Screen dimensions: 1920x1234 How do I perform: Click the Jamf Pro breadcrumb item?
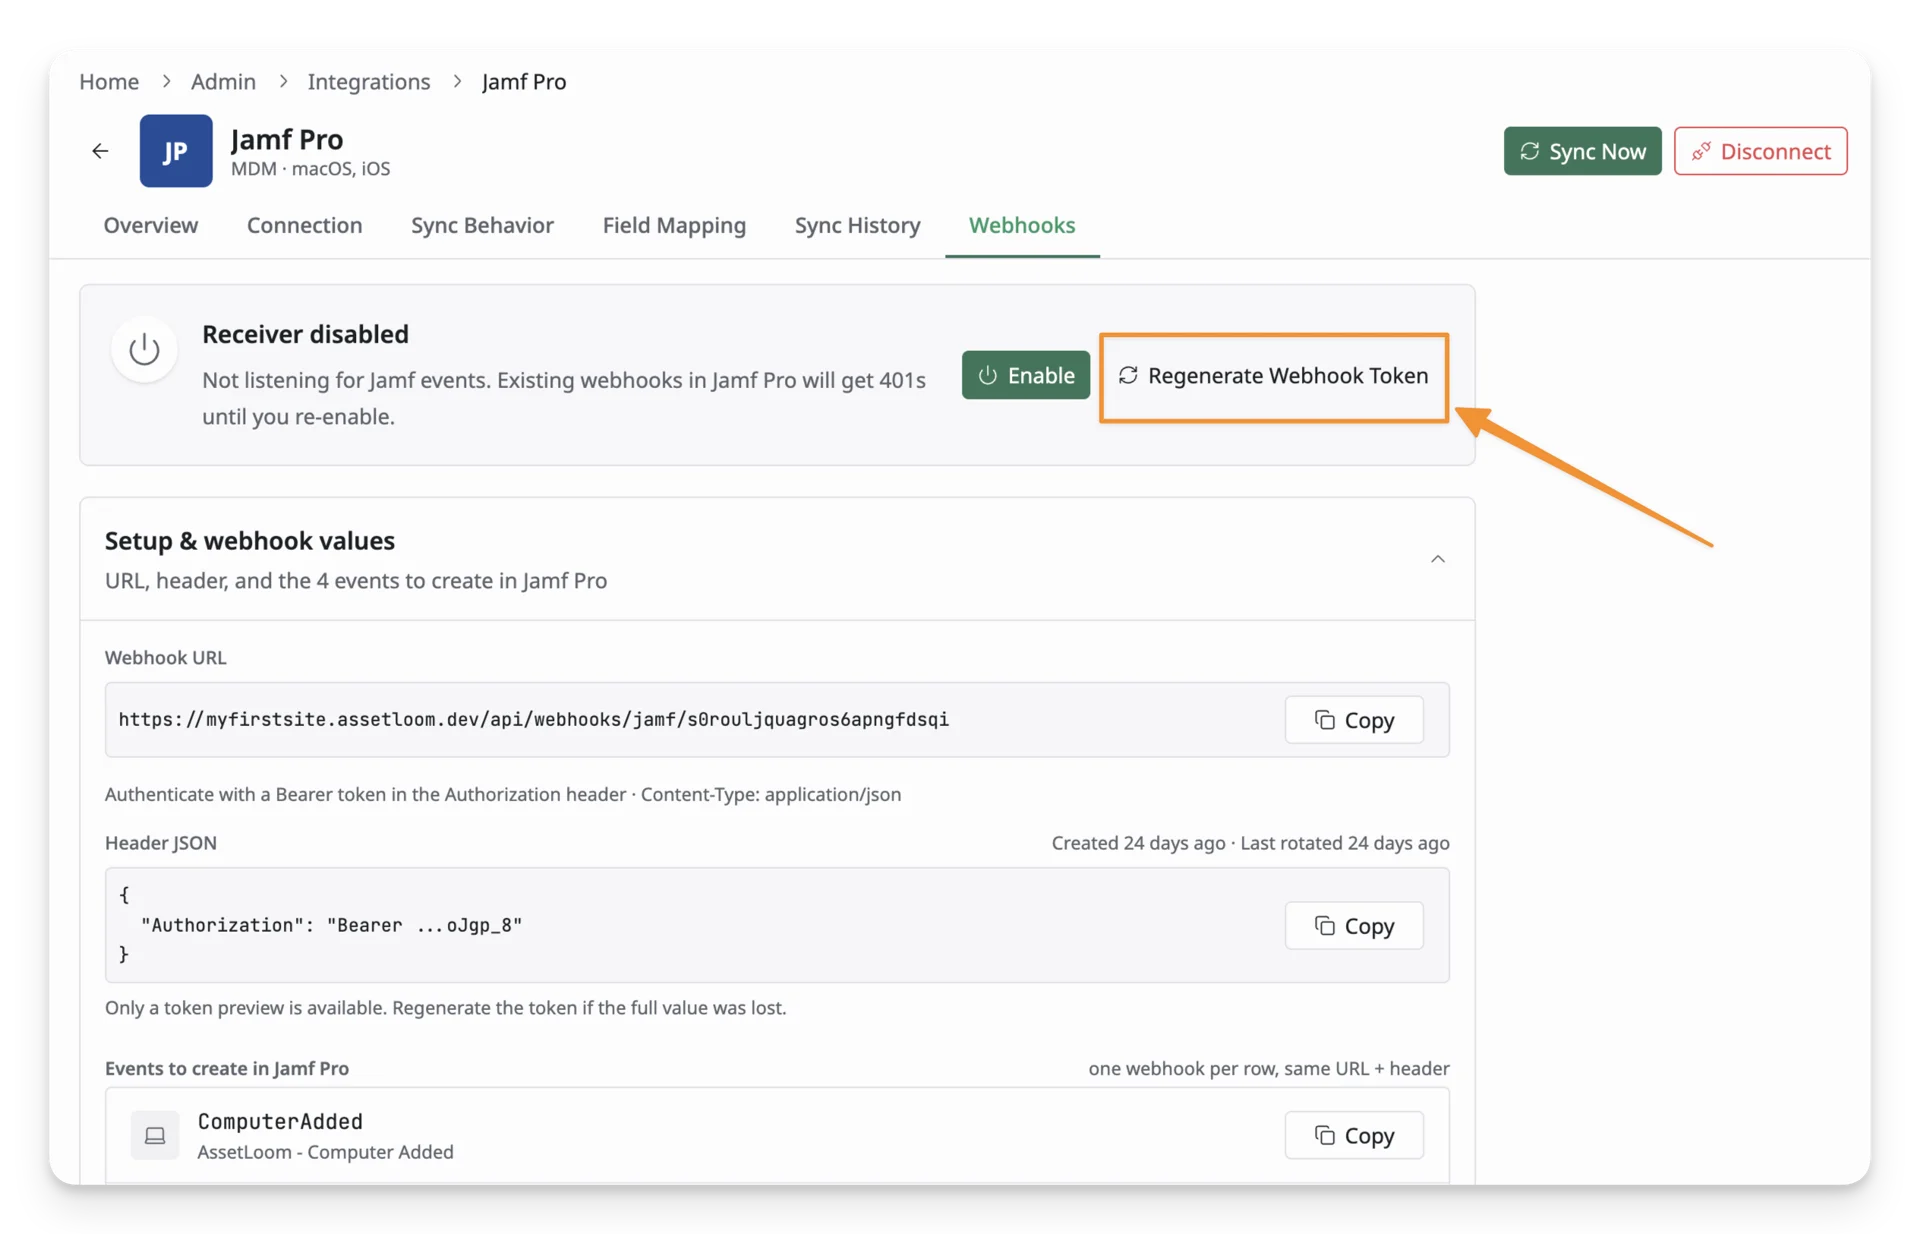click(x=524, y=82)
